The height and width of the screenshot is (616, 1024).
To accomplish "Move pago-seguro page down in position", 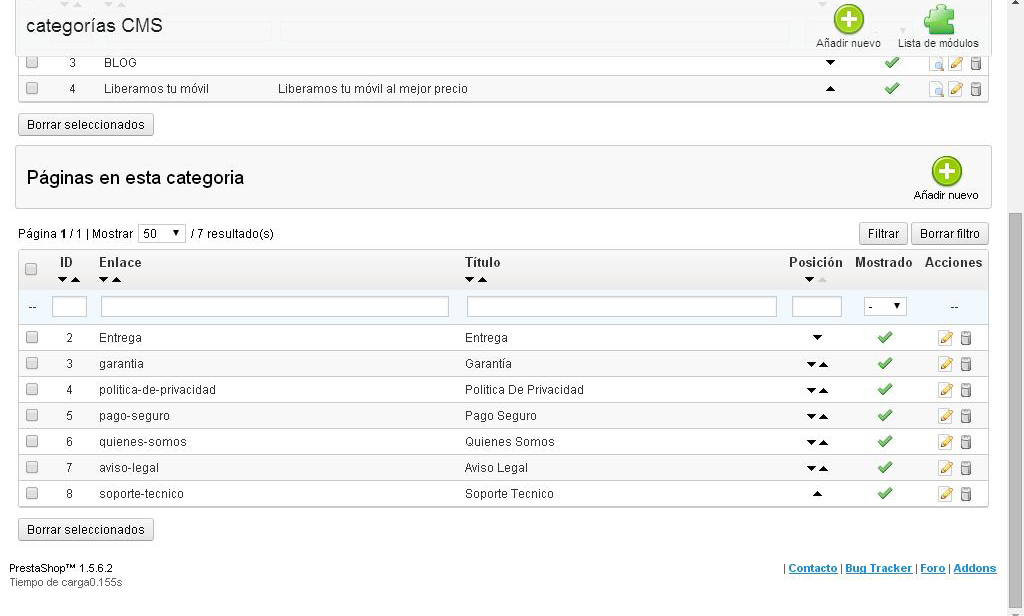I will click(x=812, y=417).
